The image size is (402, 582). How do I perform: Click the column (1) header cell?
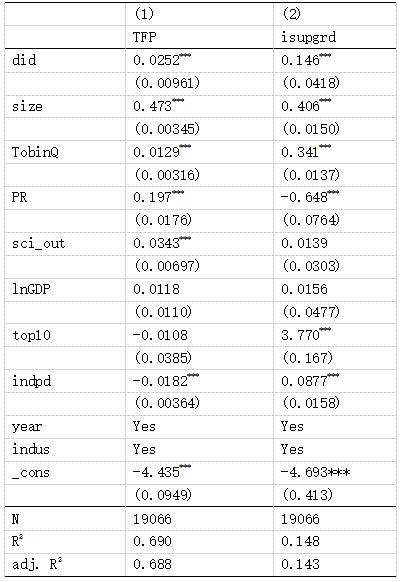(200, 14)
